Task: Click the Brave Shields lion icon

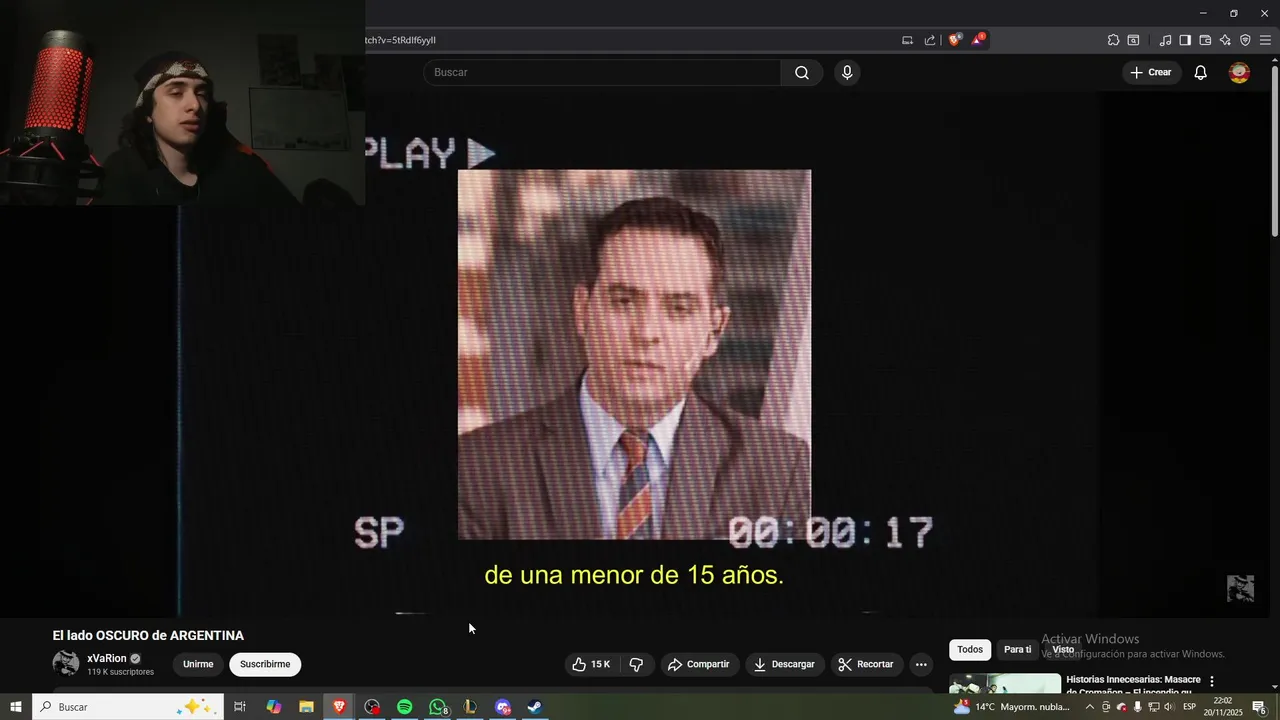Action: [x=955, y=40]
